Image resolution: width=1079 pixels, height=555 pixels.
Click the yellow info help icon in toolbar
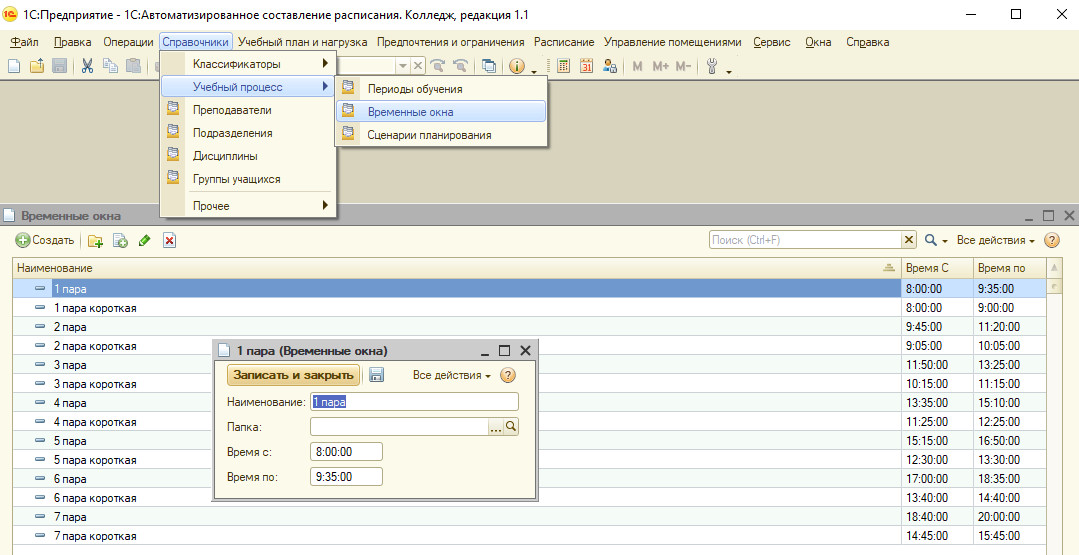tap(516, 66)
